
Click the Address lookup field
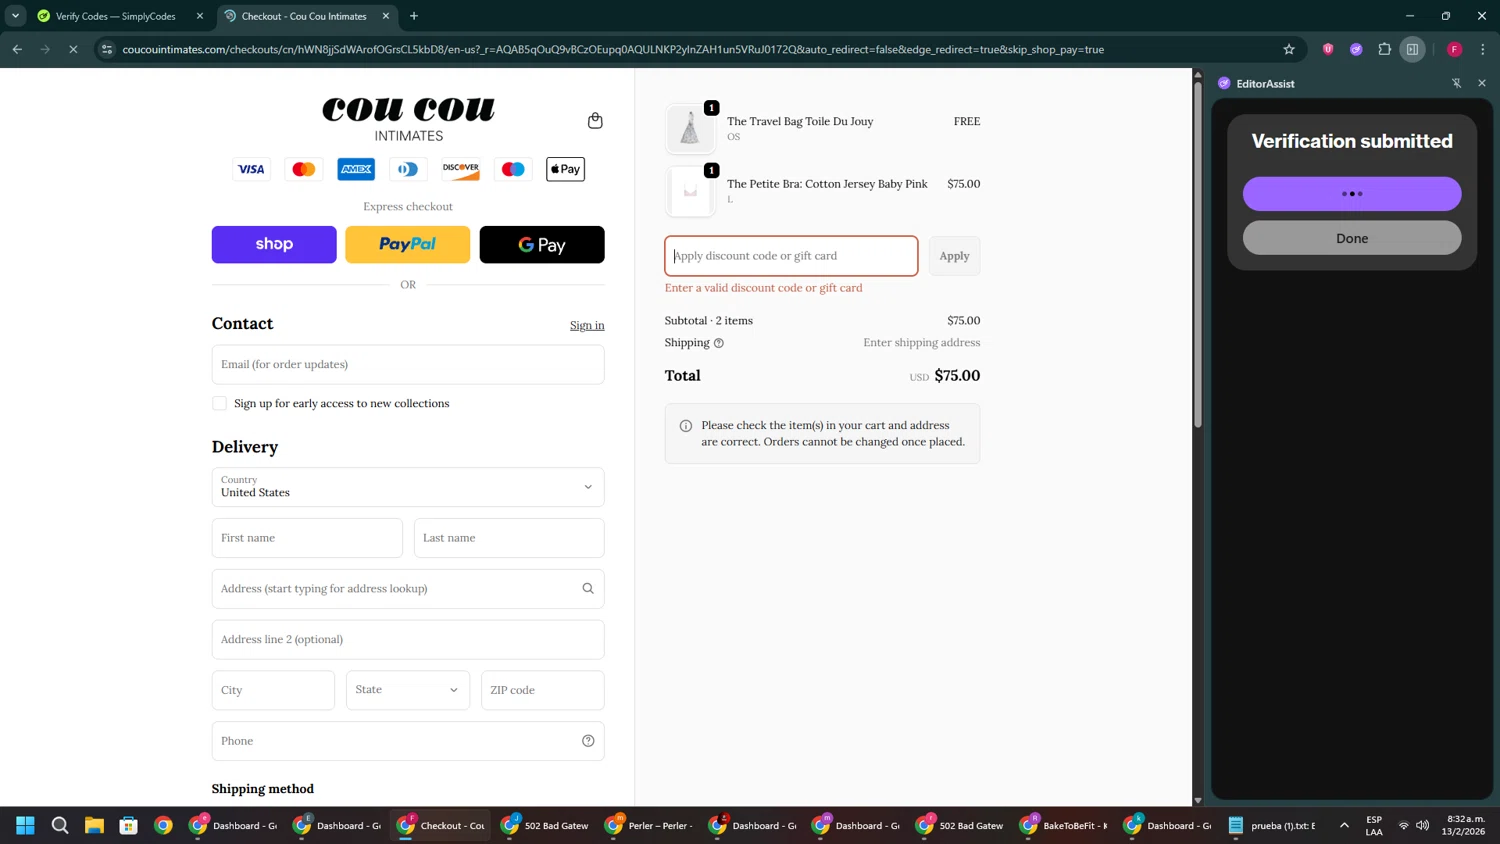tap(408, 589)
